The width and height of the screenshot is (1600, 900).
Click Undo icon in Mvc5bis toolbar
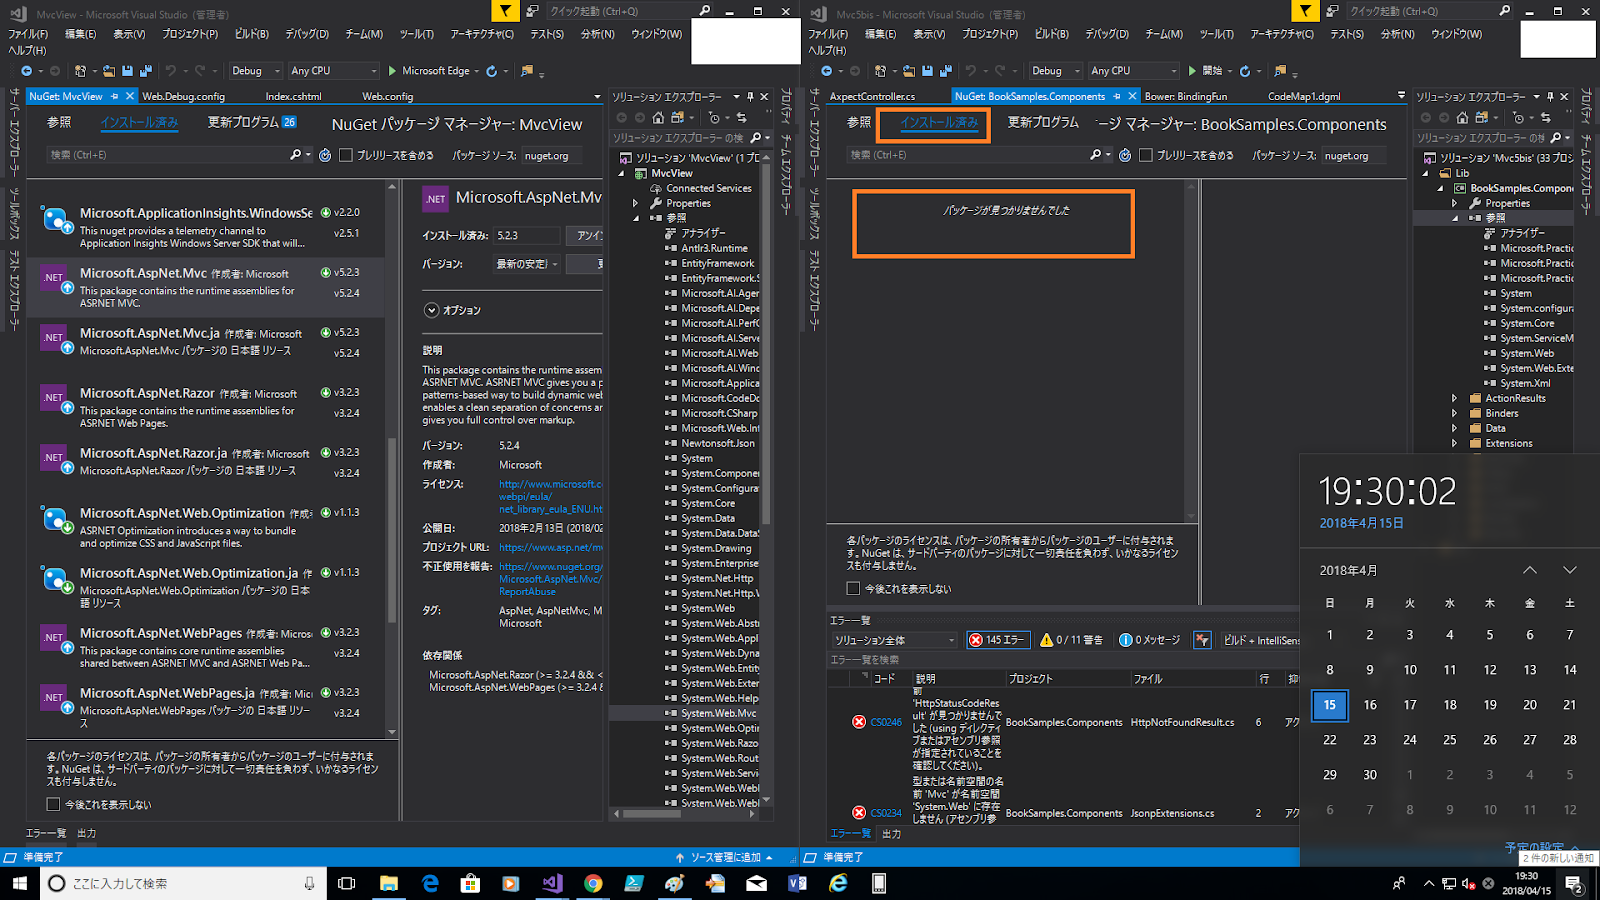(x=971, y=71)
